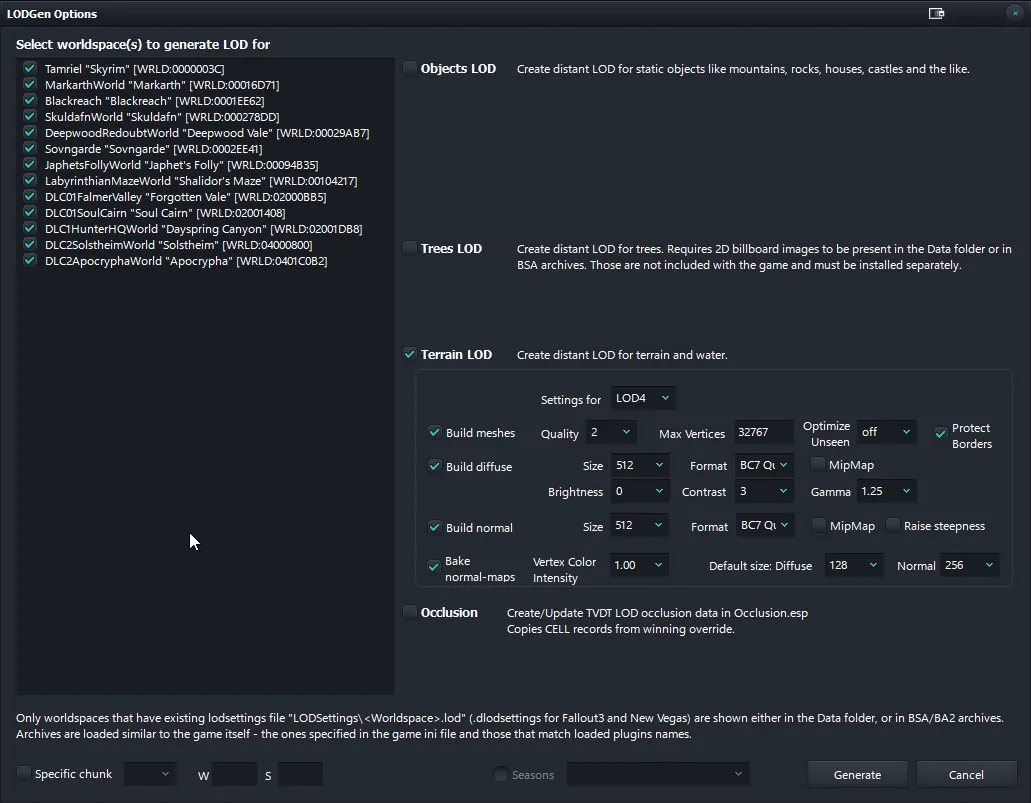1031x803 pixels.
Task: Open the diffuse Format BC7 dropdown
Action: pos(763,466)
